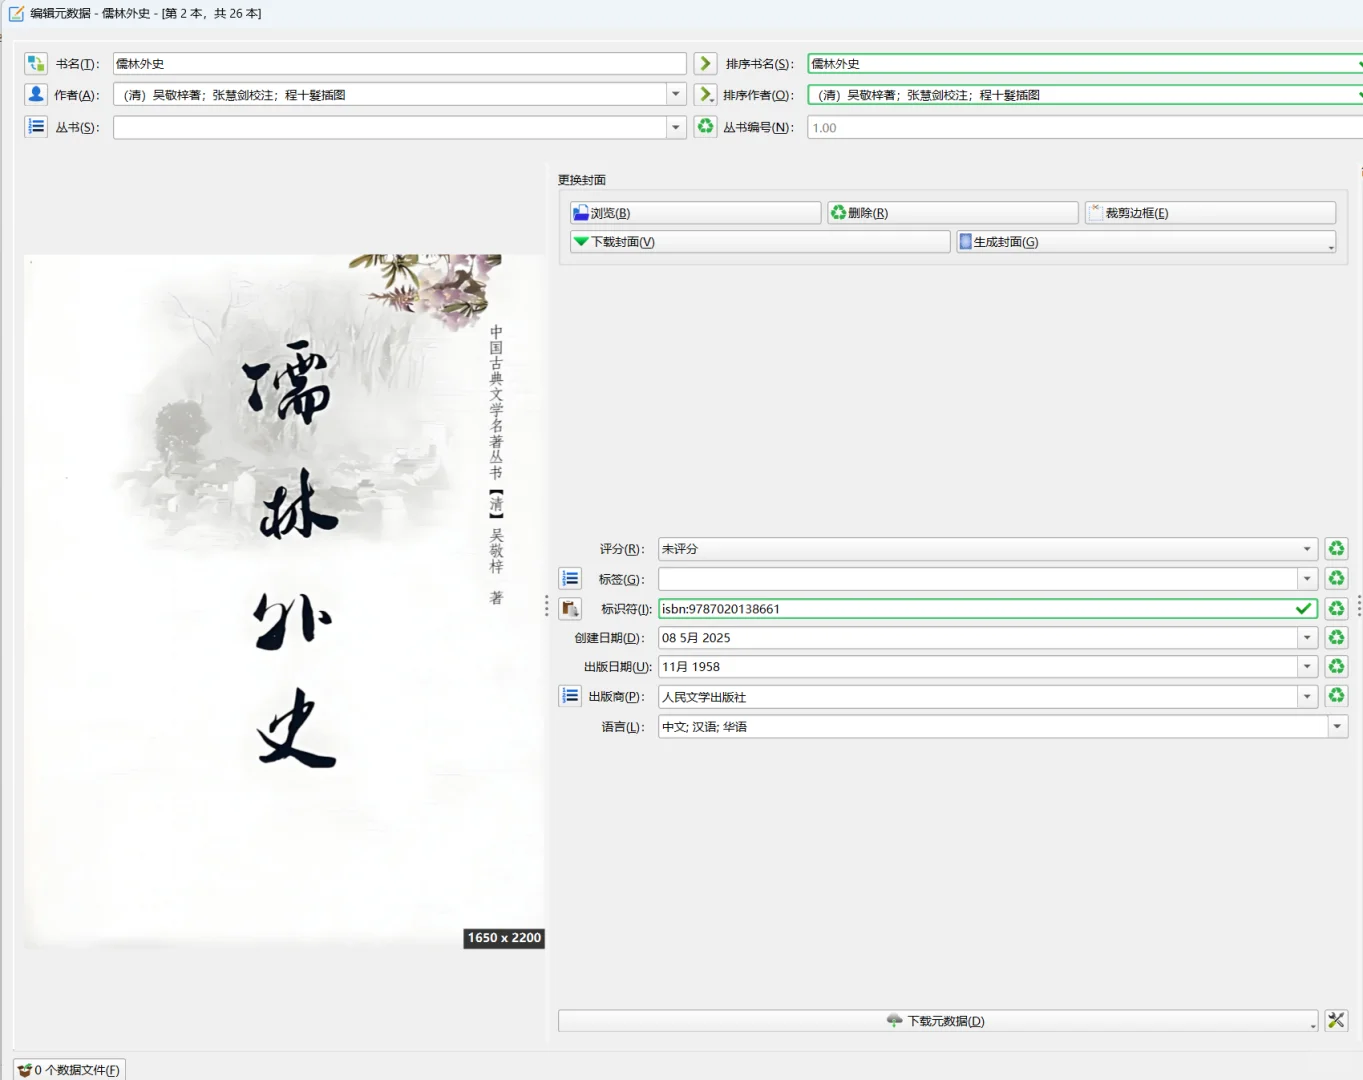Click into the 丛书编号 number field
Viewport: 1363px width, 1080px height.
1084,128
